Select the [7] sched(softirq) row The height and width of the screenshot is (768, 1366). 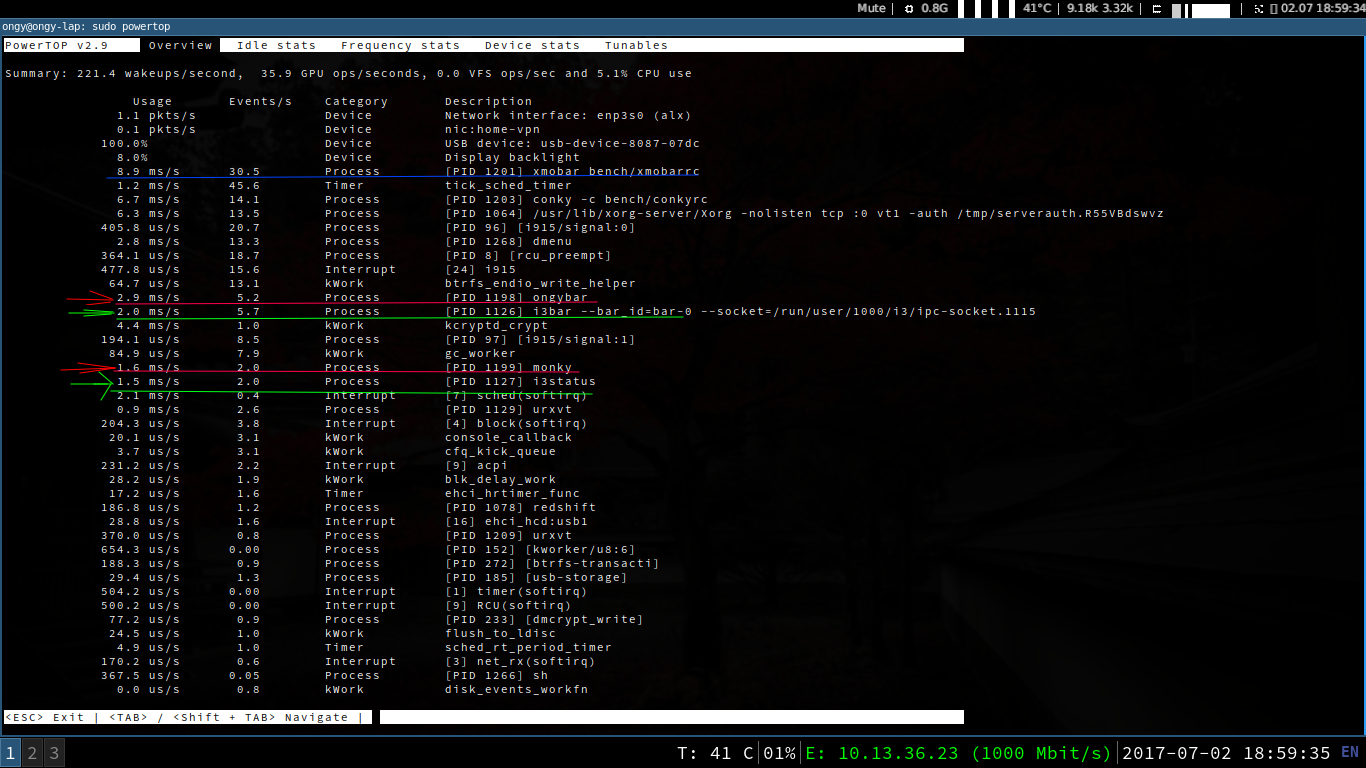(352, 395)
